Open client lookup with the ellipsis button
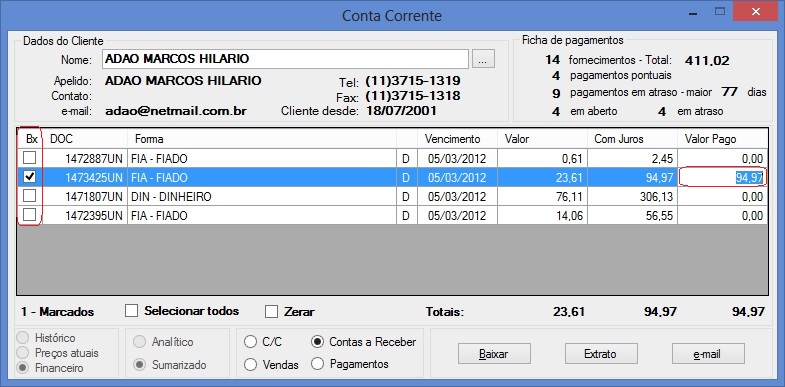The image size is (785, 387). [483, 59]
